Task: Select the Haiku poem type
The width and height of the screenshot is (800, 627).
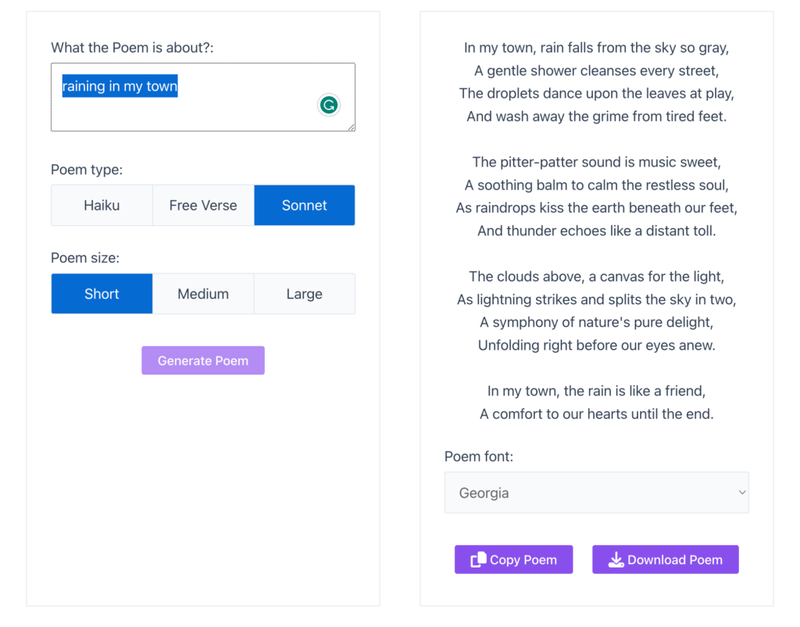Action: [102, 205]
